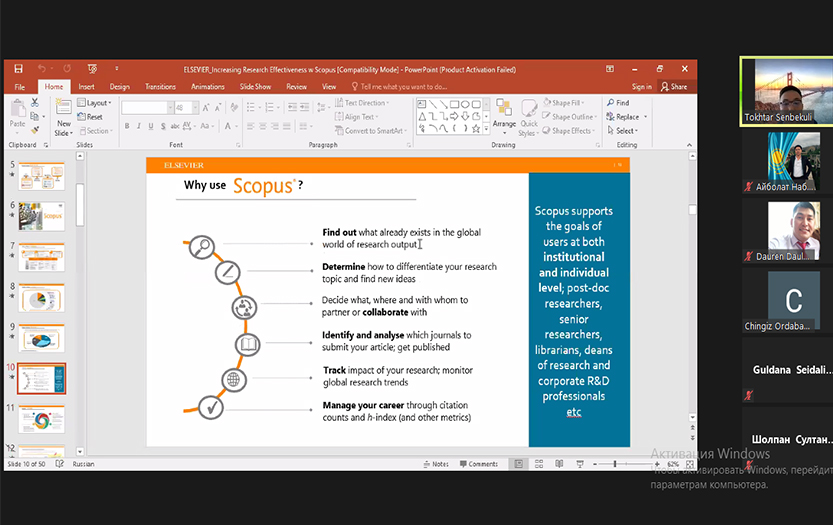Toggle text Shadow formatting
Screen dimensions: 833x525
(163, 126)
